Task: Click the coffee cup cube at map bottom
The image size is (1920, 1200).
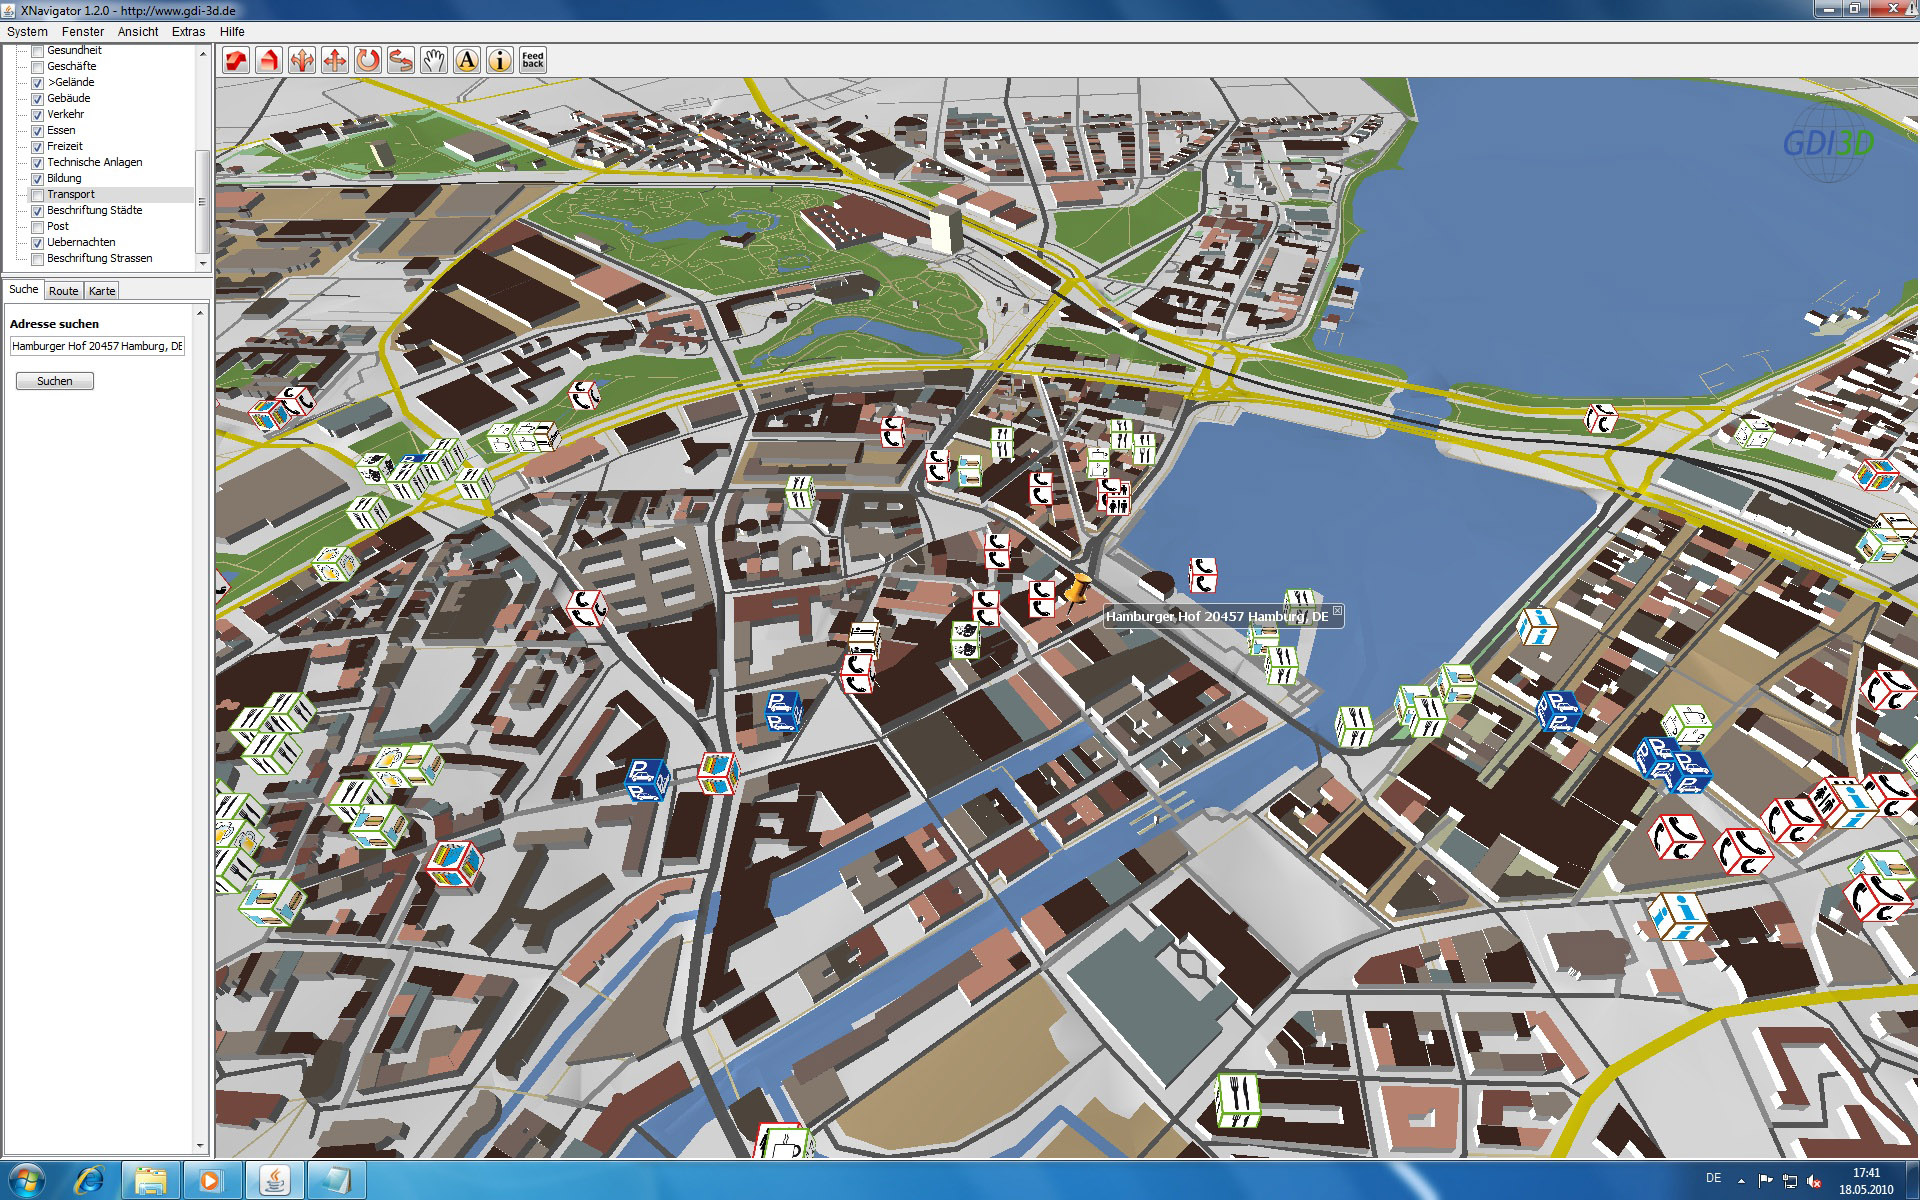Action: click(x=784, y=1142)
